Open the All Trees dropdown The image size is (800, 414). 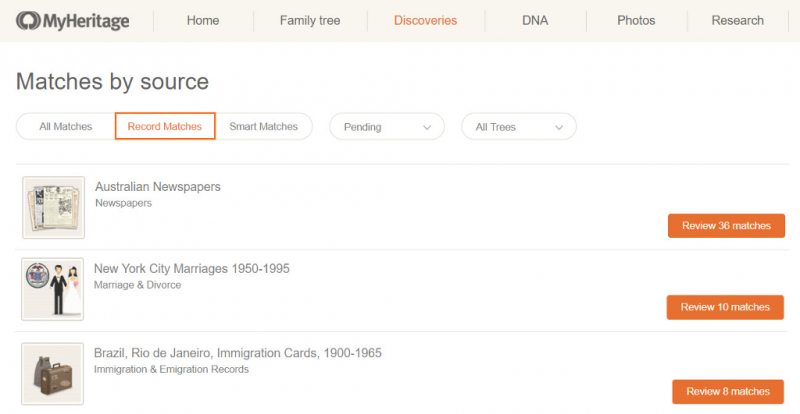click(x=519, y=127)
